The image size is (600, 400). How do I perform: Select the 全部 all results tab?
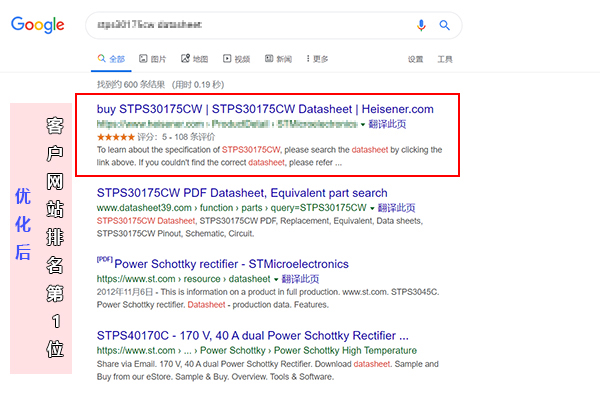(x=111, y=59)
